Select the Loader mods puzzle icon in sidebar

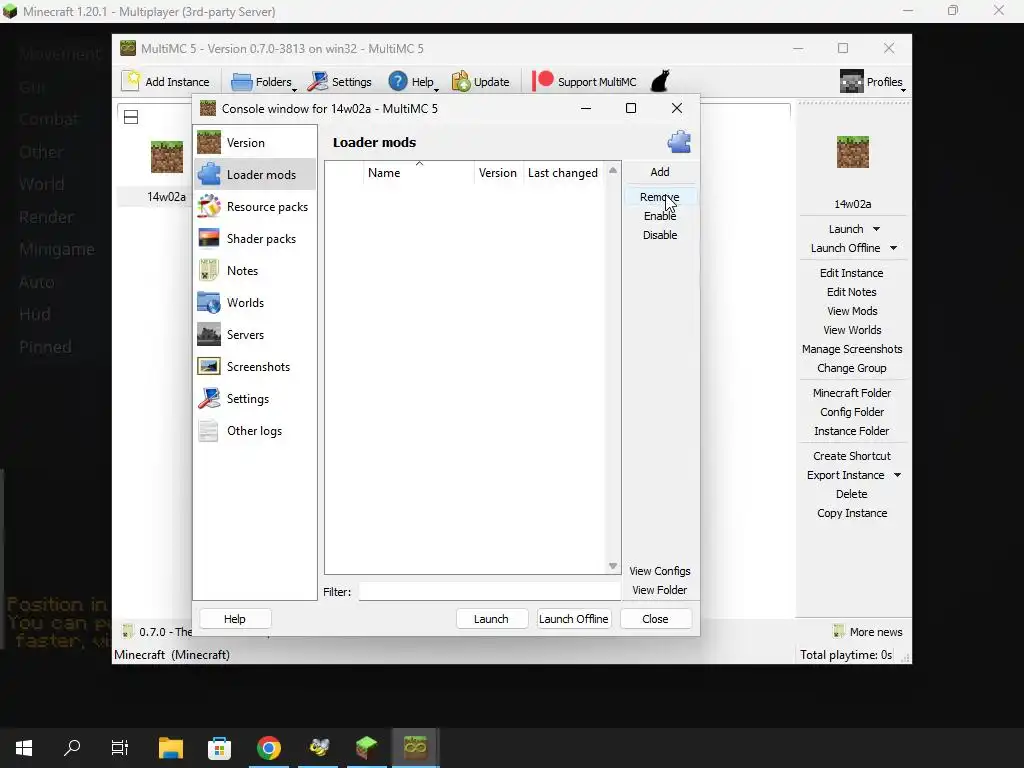click(x=209, y=174)
